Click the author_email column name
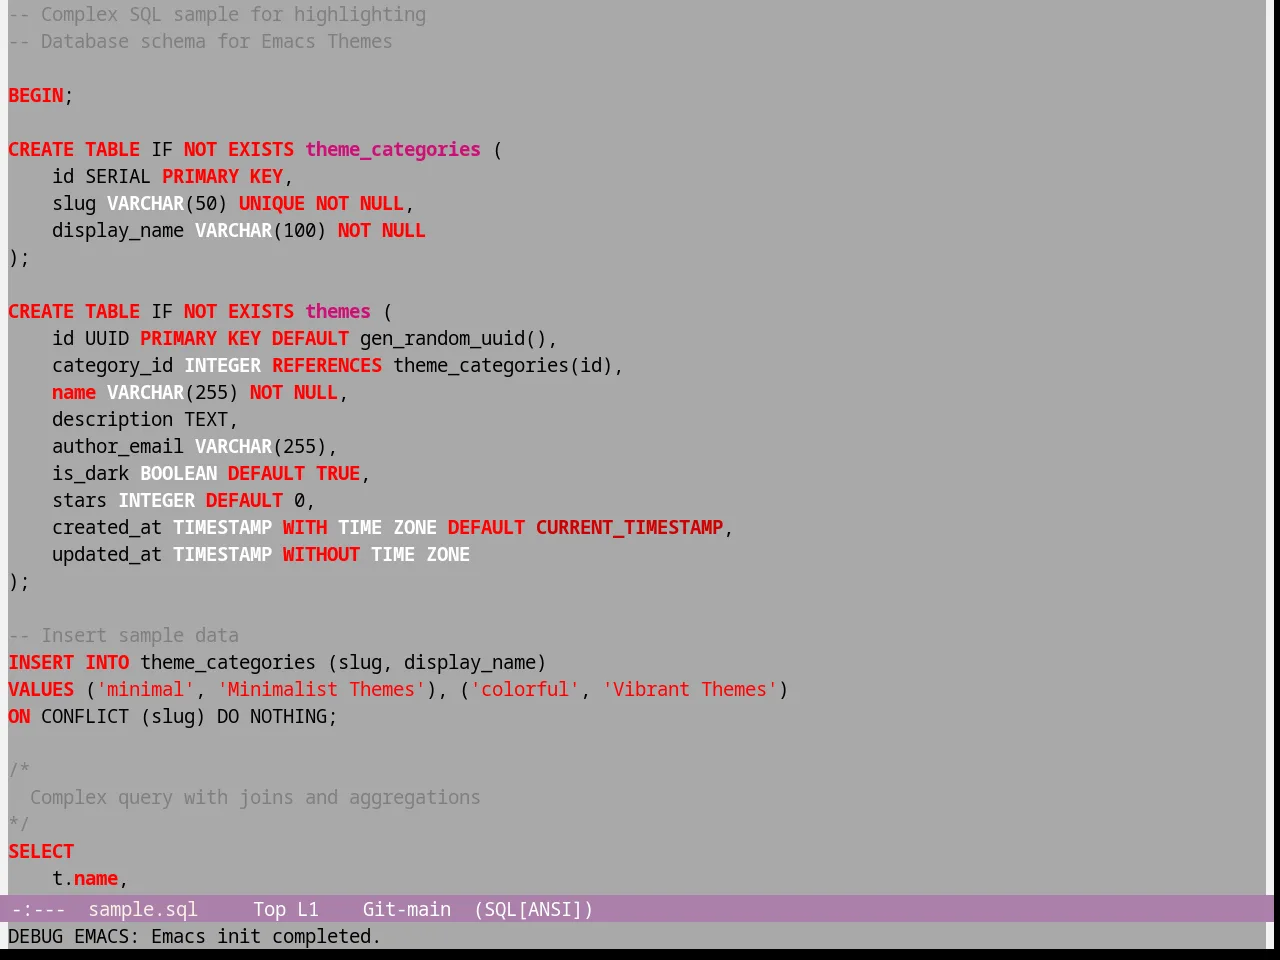The width and height of the screenshot is (1280, 960). [x=118, y=447]
